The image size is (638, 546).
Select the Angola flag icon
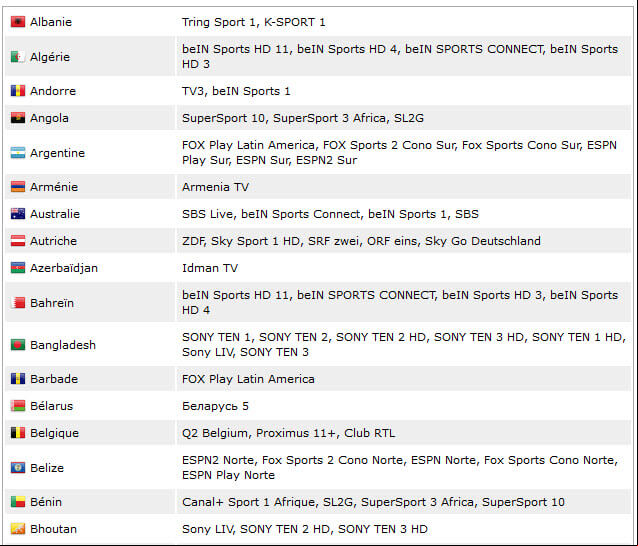[18, 118]
